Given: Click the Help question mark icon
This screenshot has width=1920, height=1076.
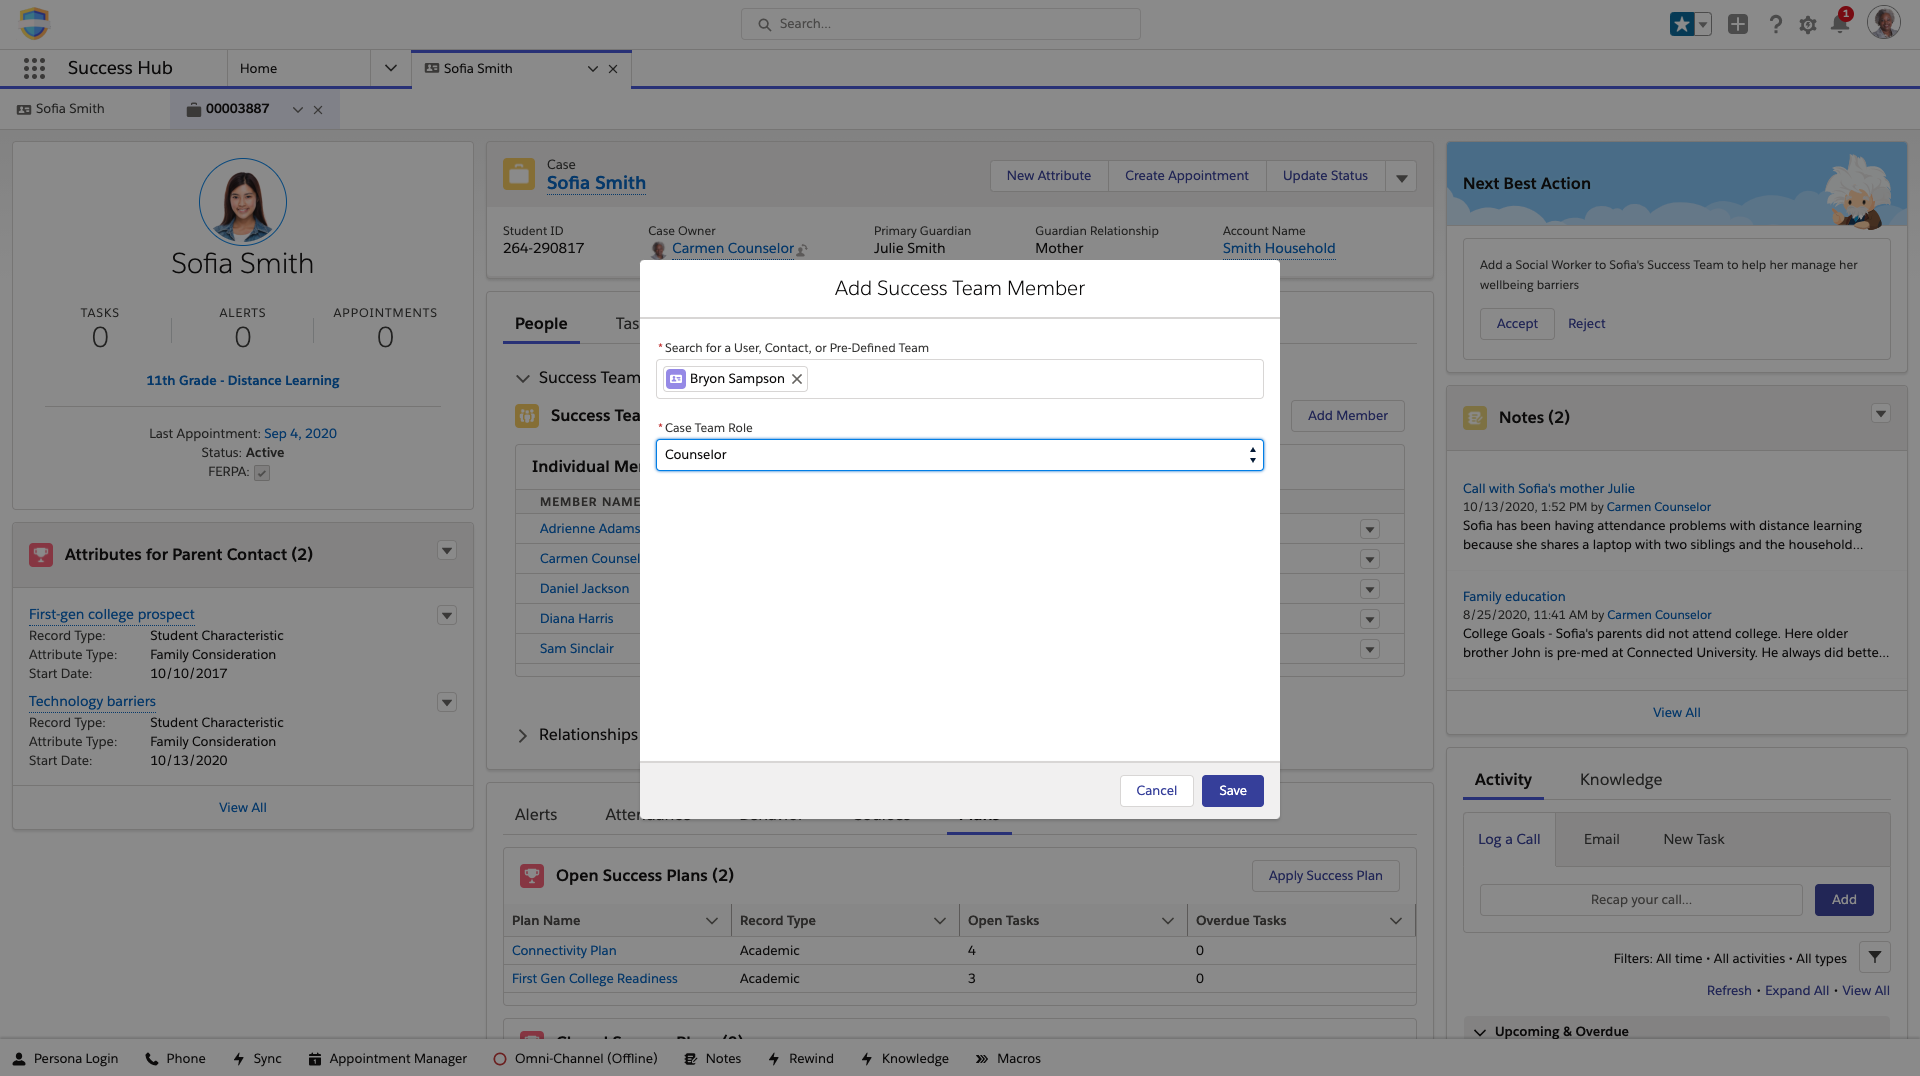Looking at the screenshot, I should pos(1775,25).
